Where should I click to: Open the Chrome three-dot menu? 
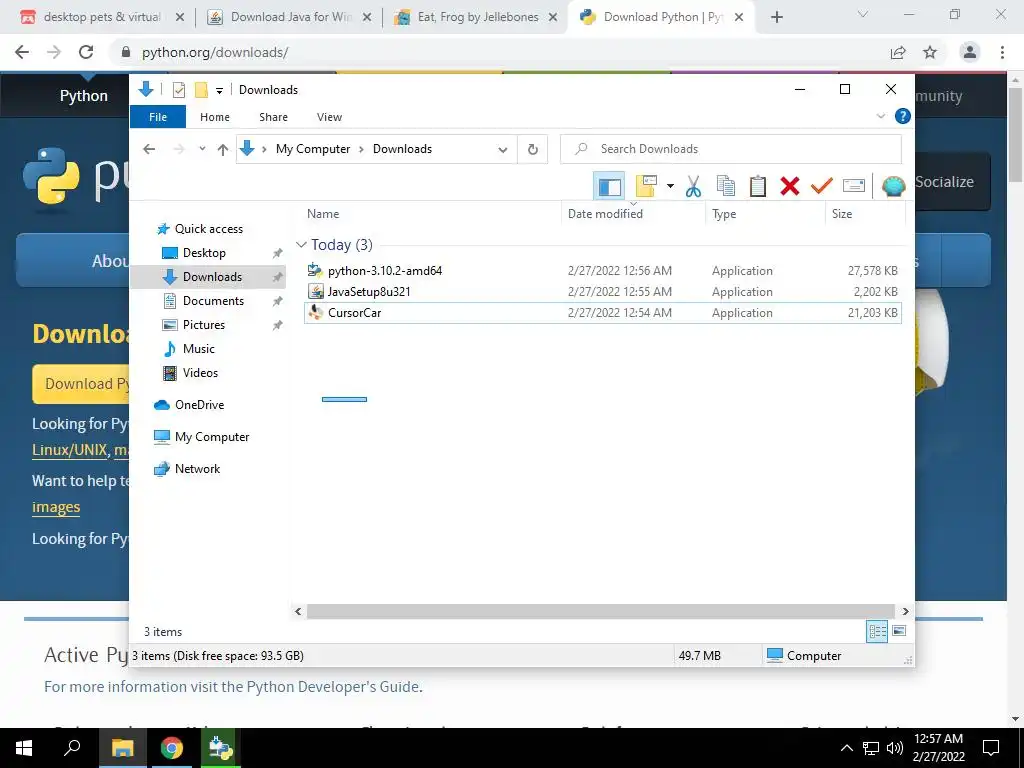click(x=1002, y=52)
